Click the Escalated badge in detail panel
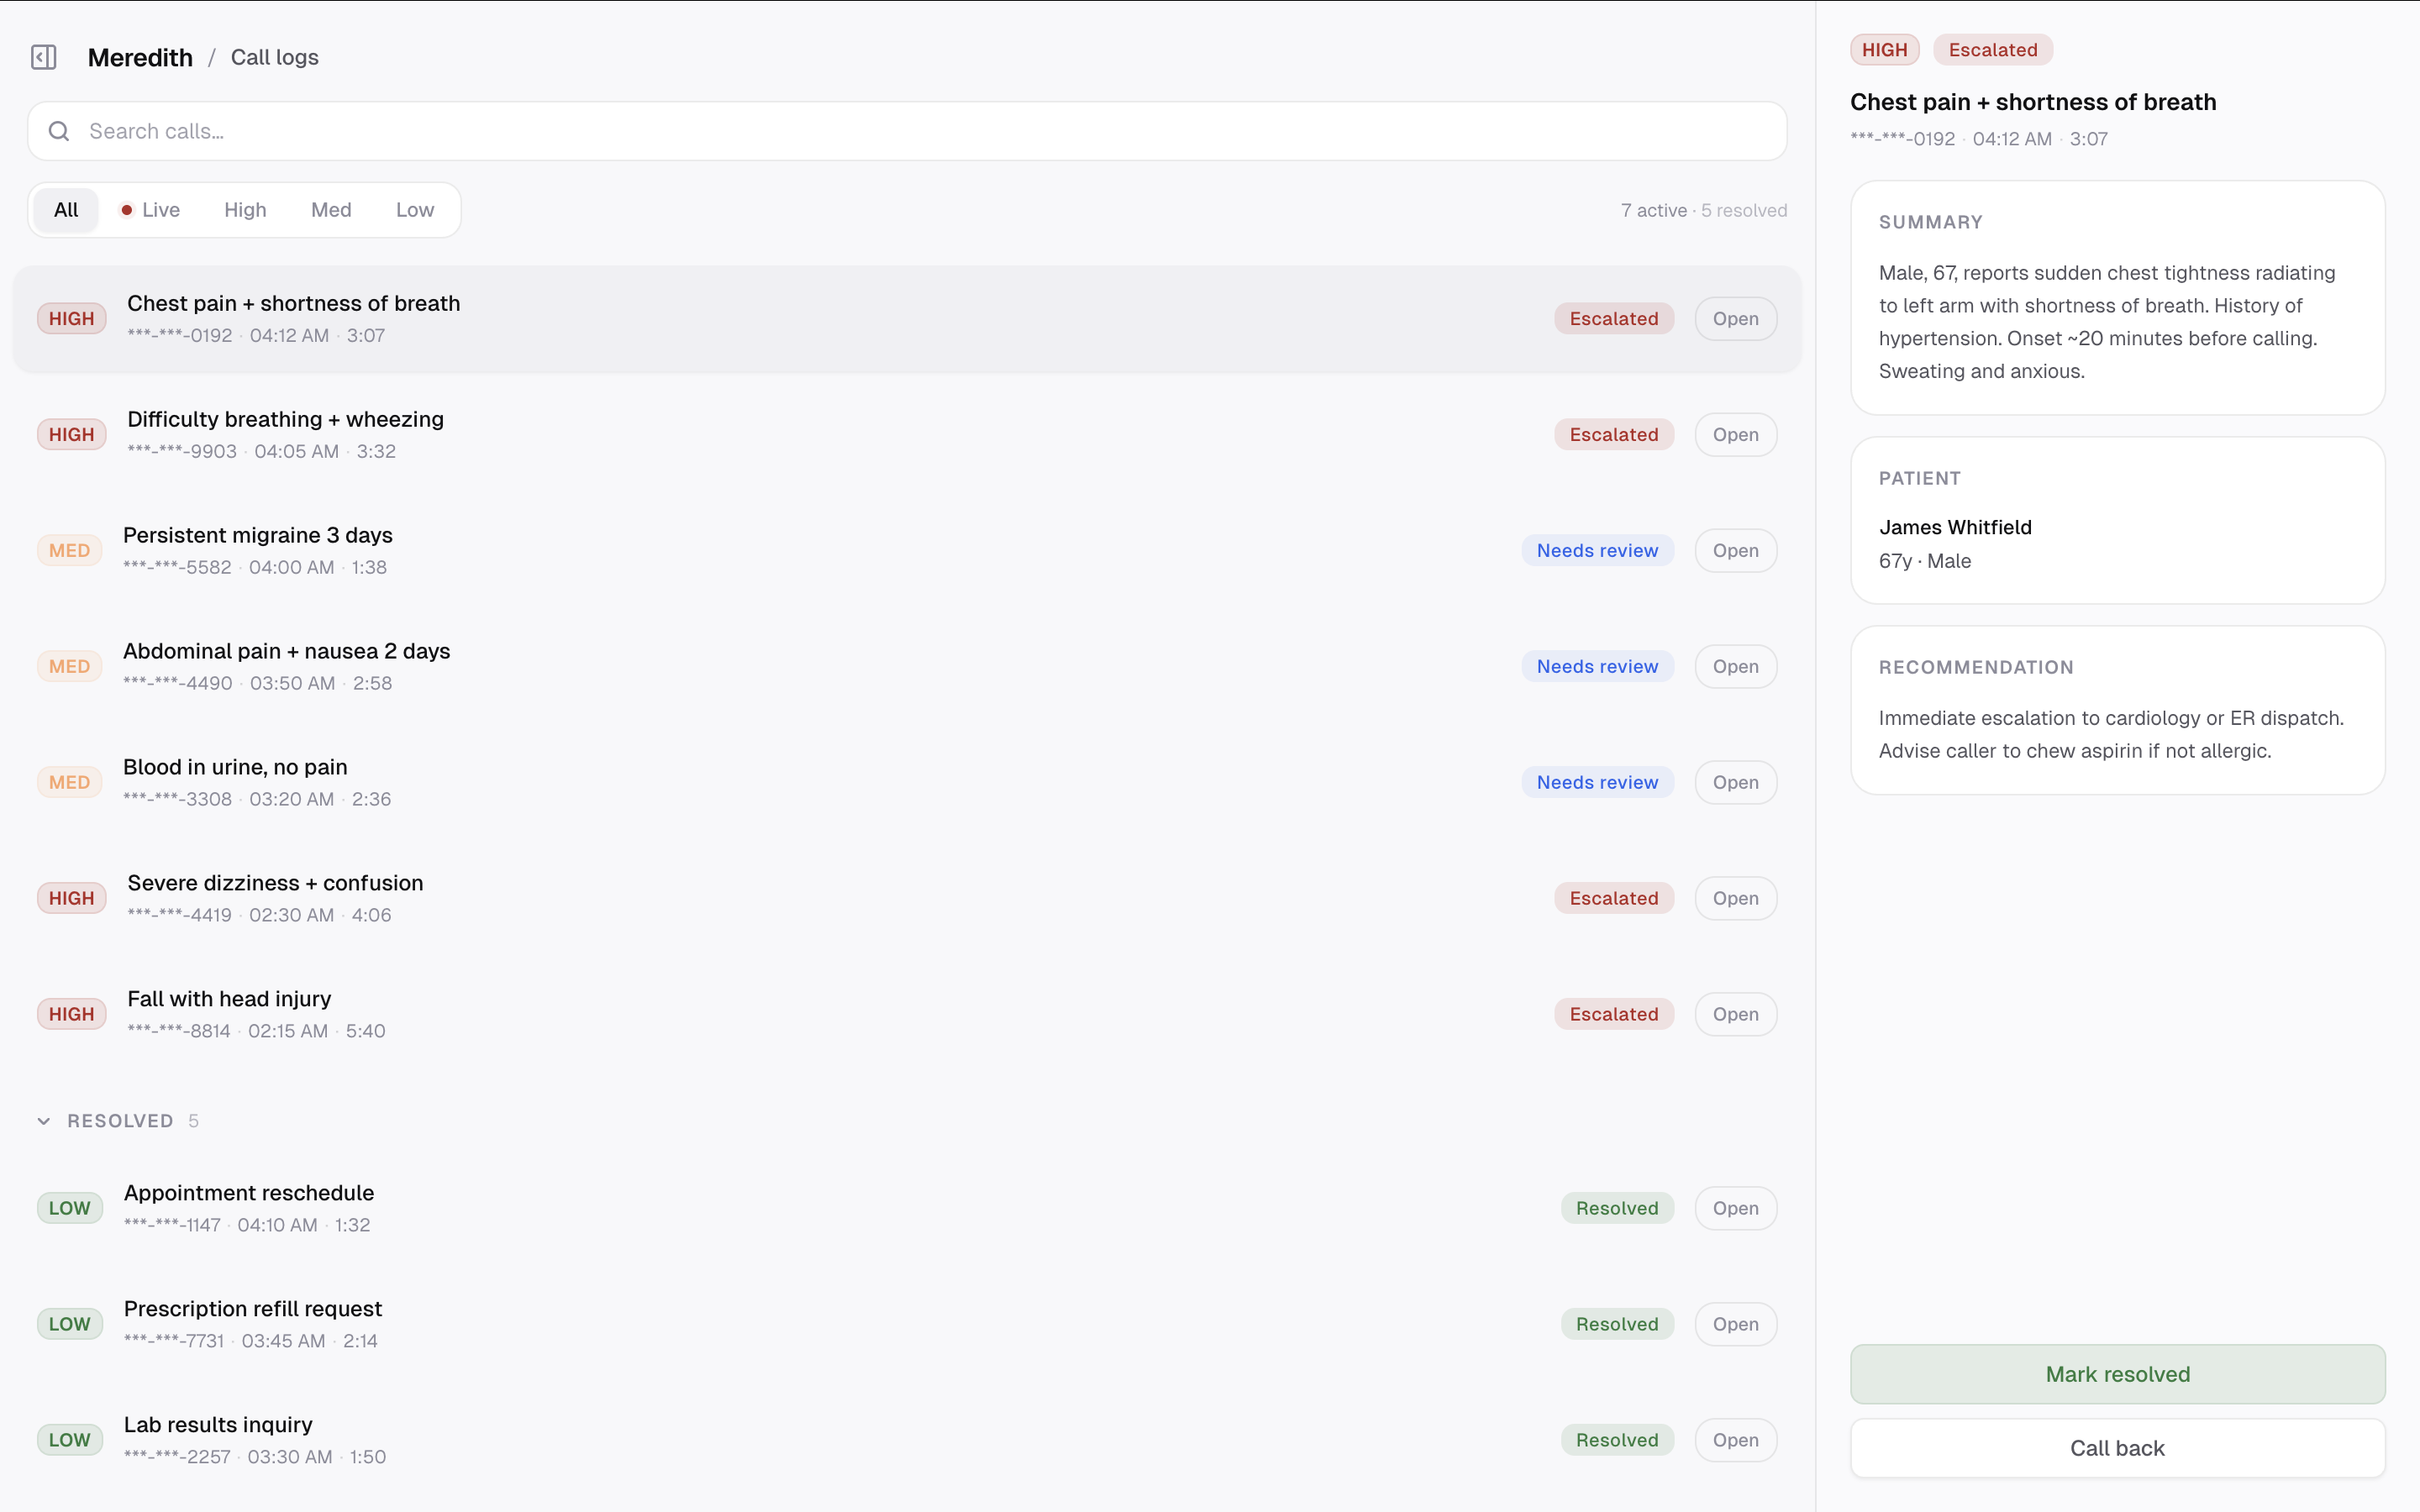Viewport: 2420px width, 1512px height. pos(1992,50)
